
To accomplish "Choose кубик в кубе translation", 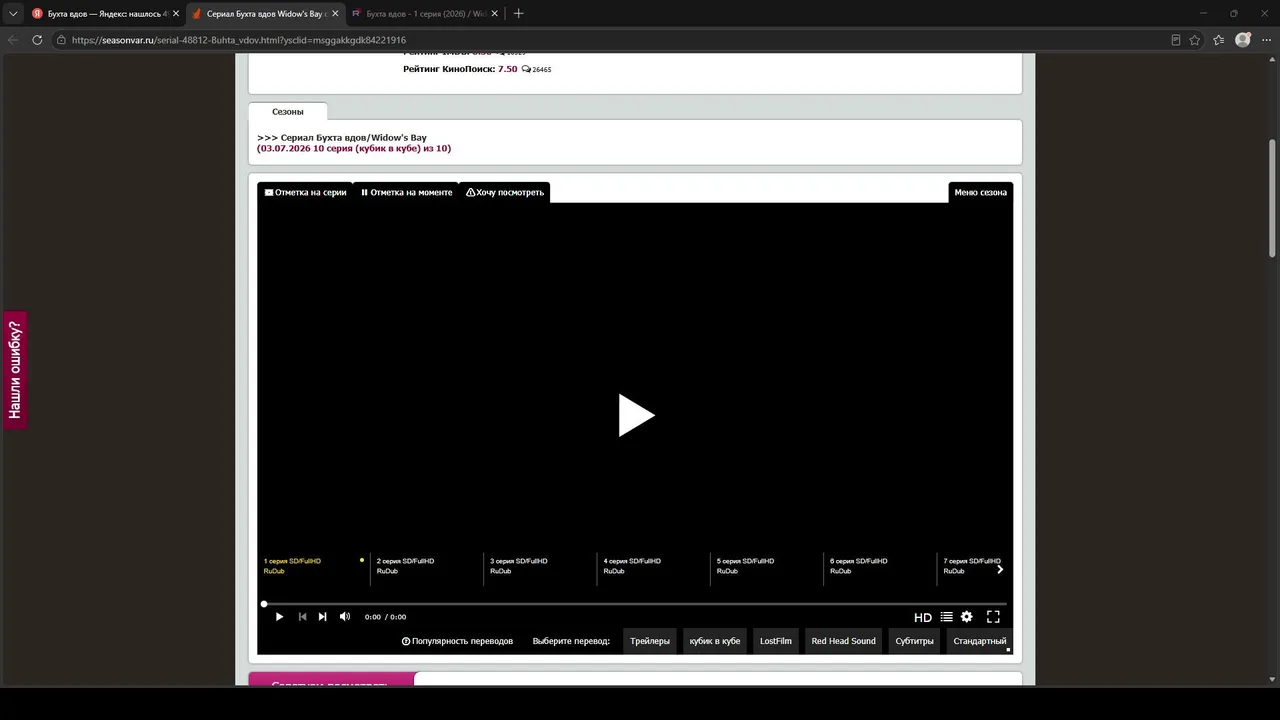I will pos(715,641).
